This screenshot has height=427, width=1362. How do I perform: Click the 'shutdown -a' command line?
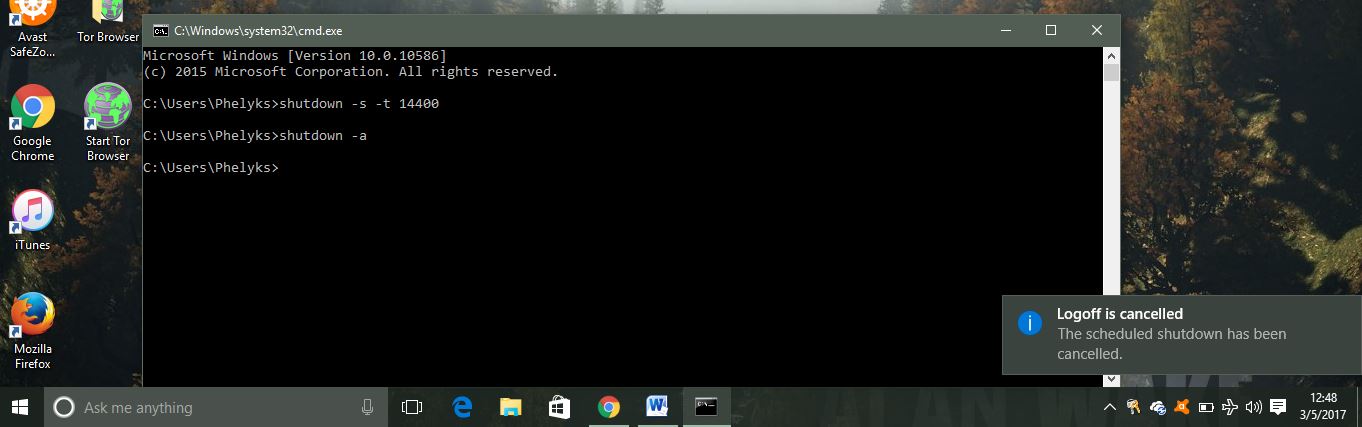(x=255, y=136)
